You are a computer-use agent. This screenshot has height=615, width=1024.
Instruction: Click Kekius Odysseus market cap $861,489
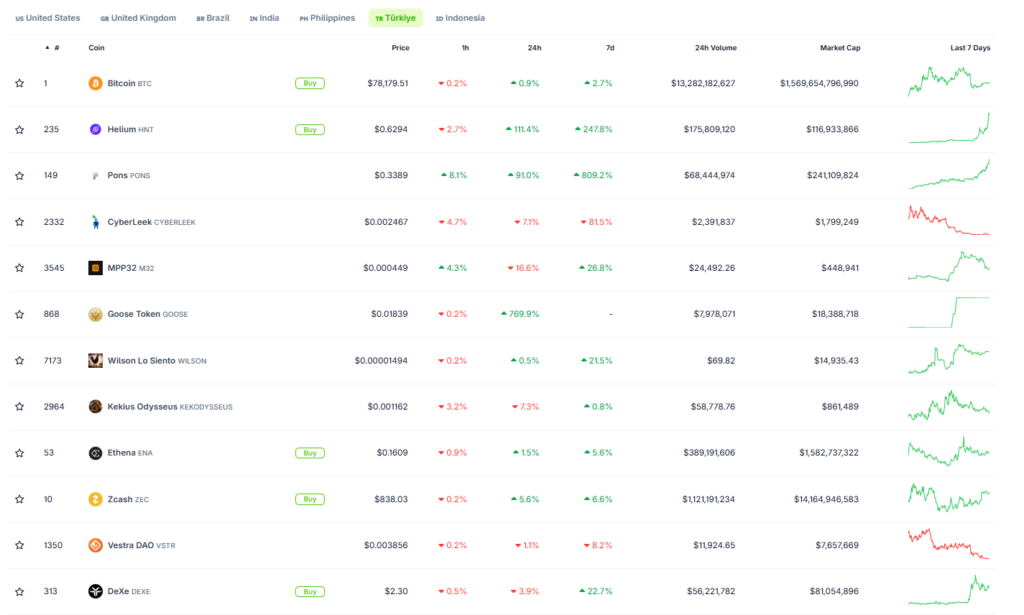840,407
